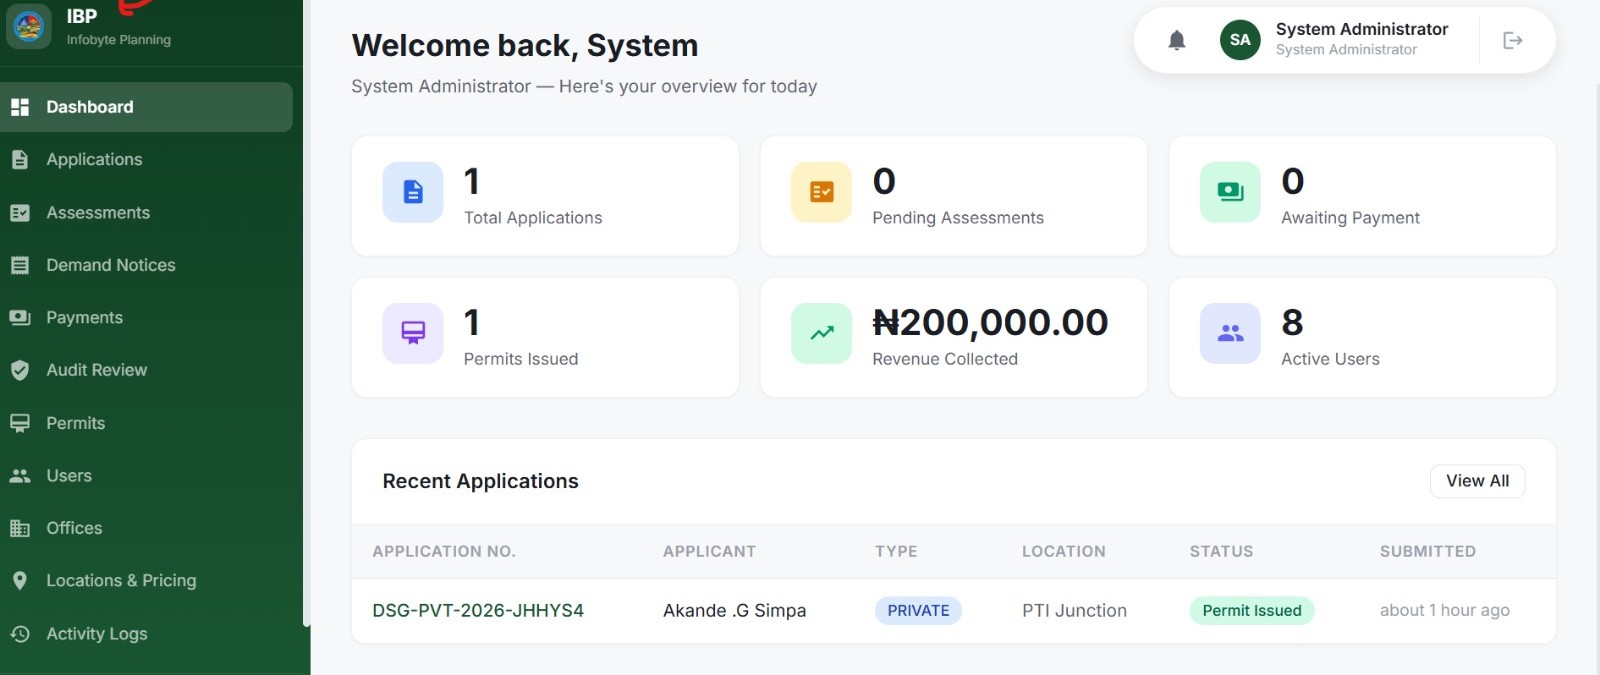
Task: Open the Payments section
Action: (x=85, y=318)
